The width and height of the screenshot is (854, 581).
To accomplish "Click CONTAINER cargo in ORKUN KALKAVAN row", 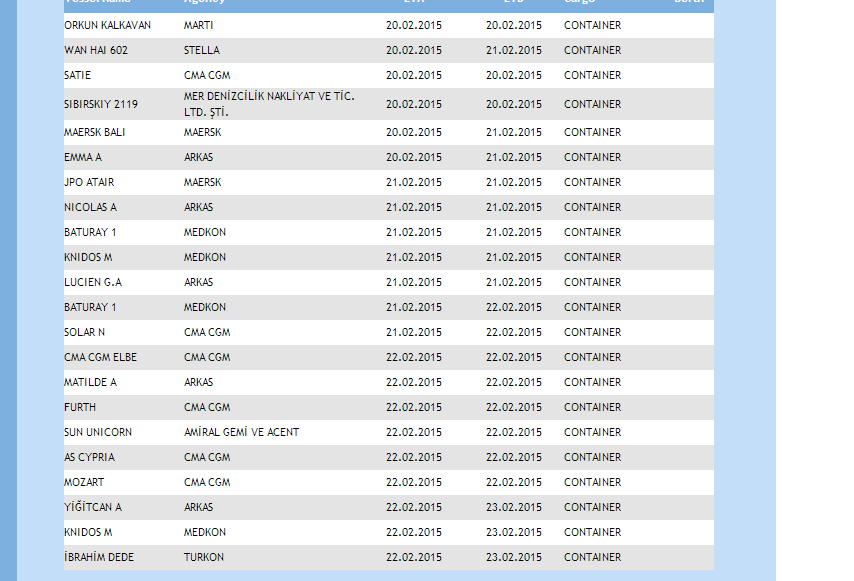I will click(x=593, y=26).
